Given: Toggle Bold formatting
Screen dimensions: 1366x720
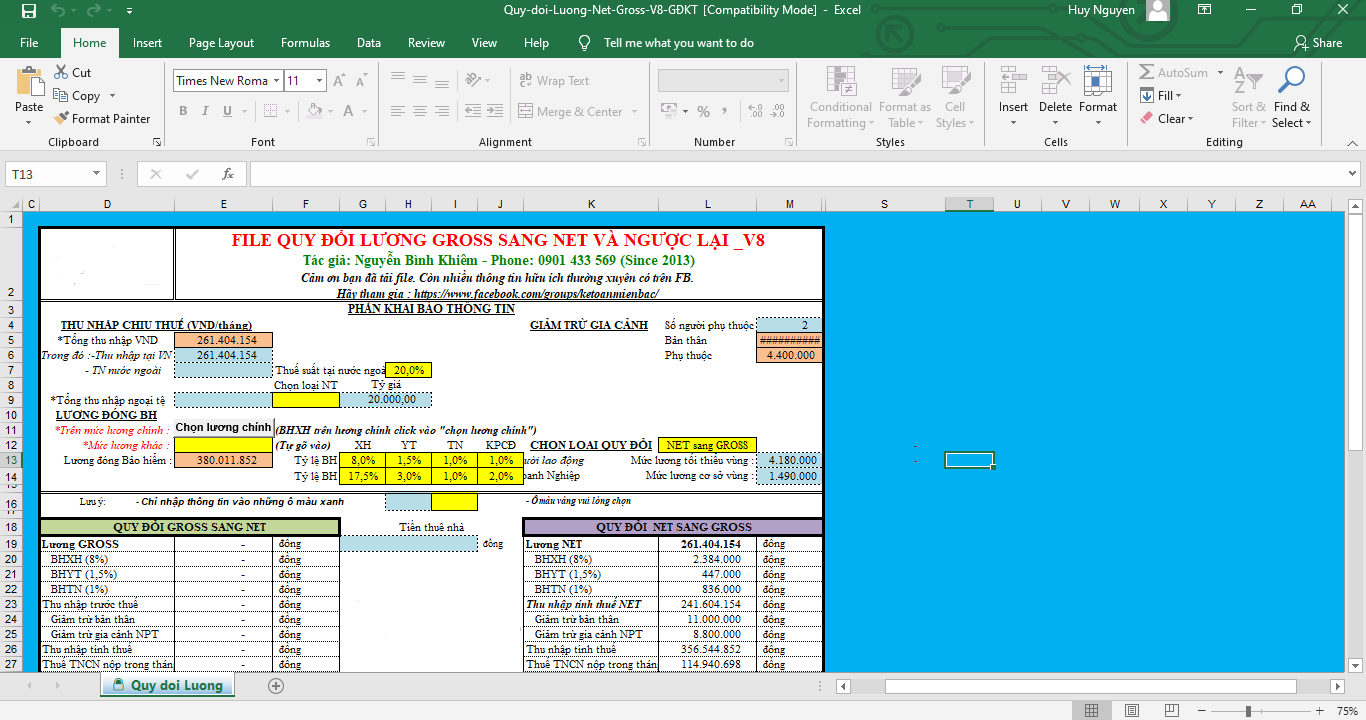Looking at the screenshot, I should [x=184, y=111].
